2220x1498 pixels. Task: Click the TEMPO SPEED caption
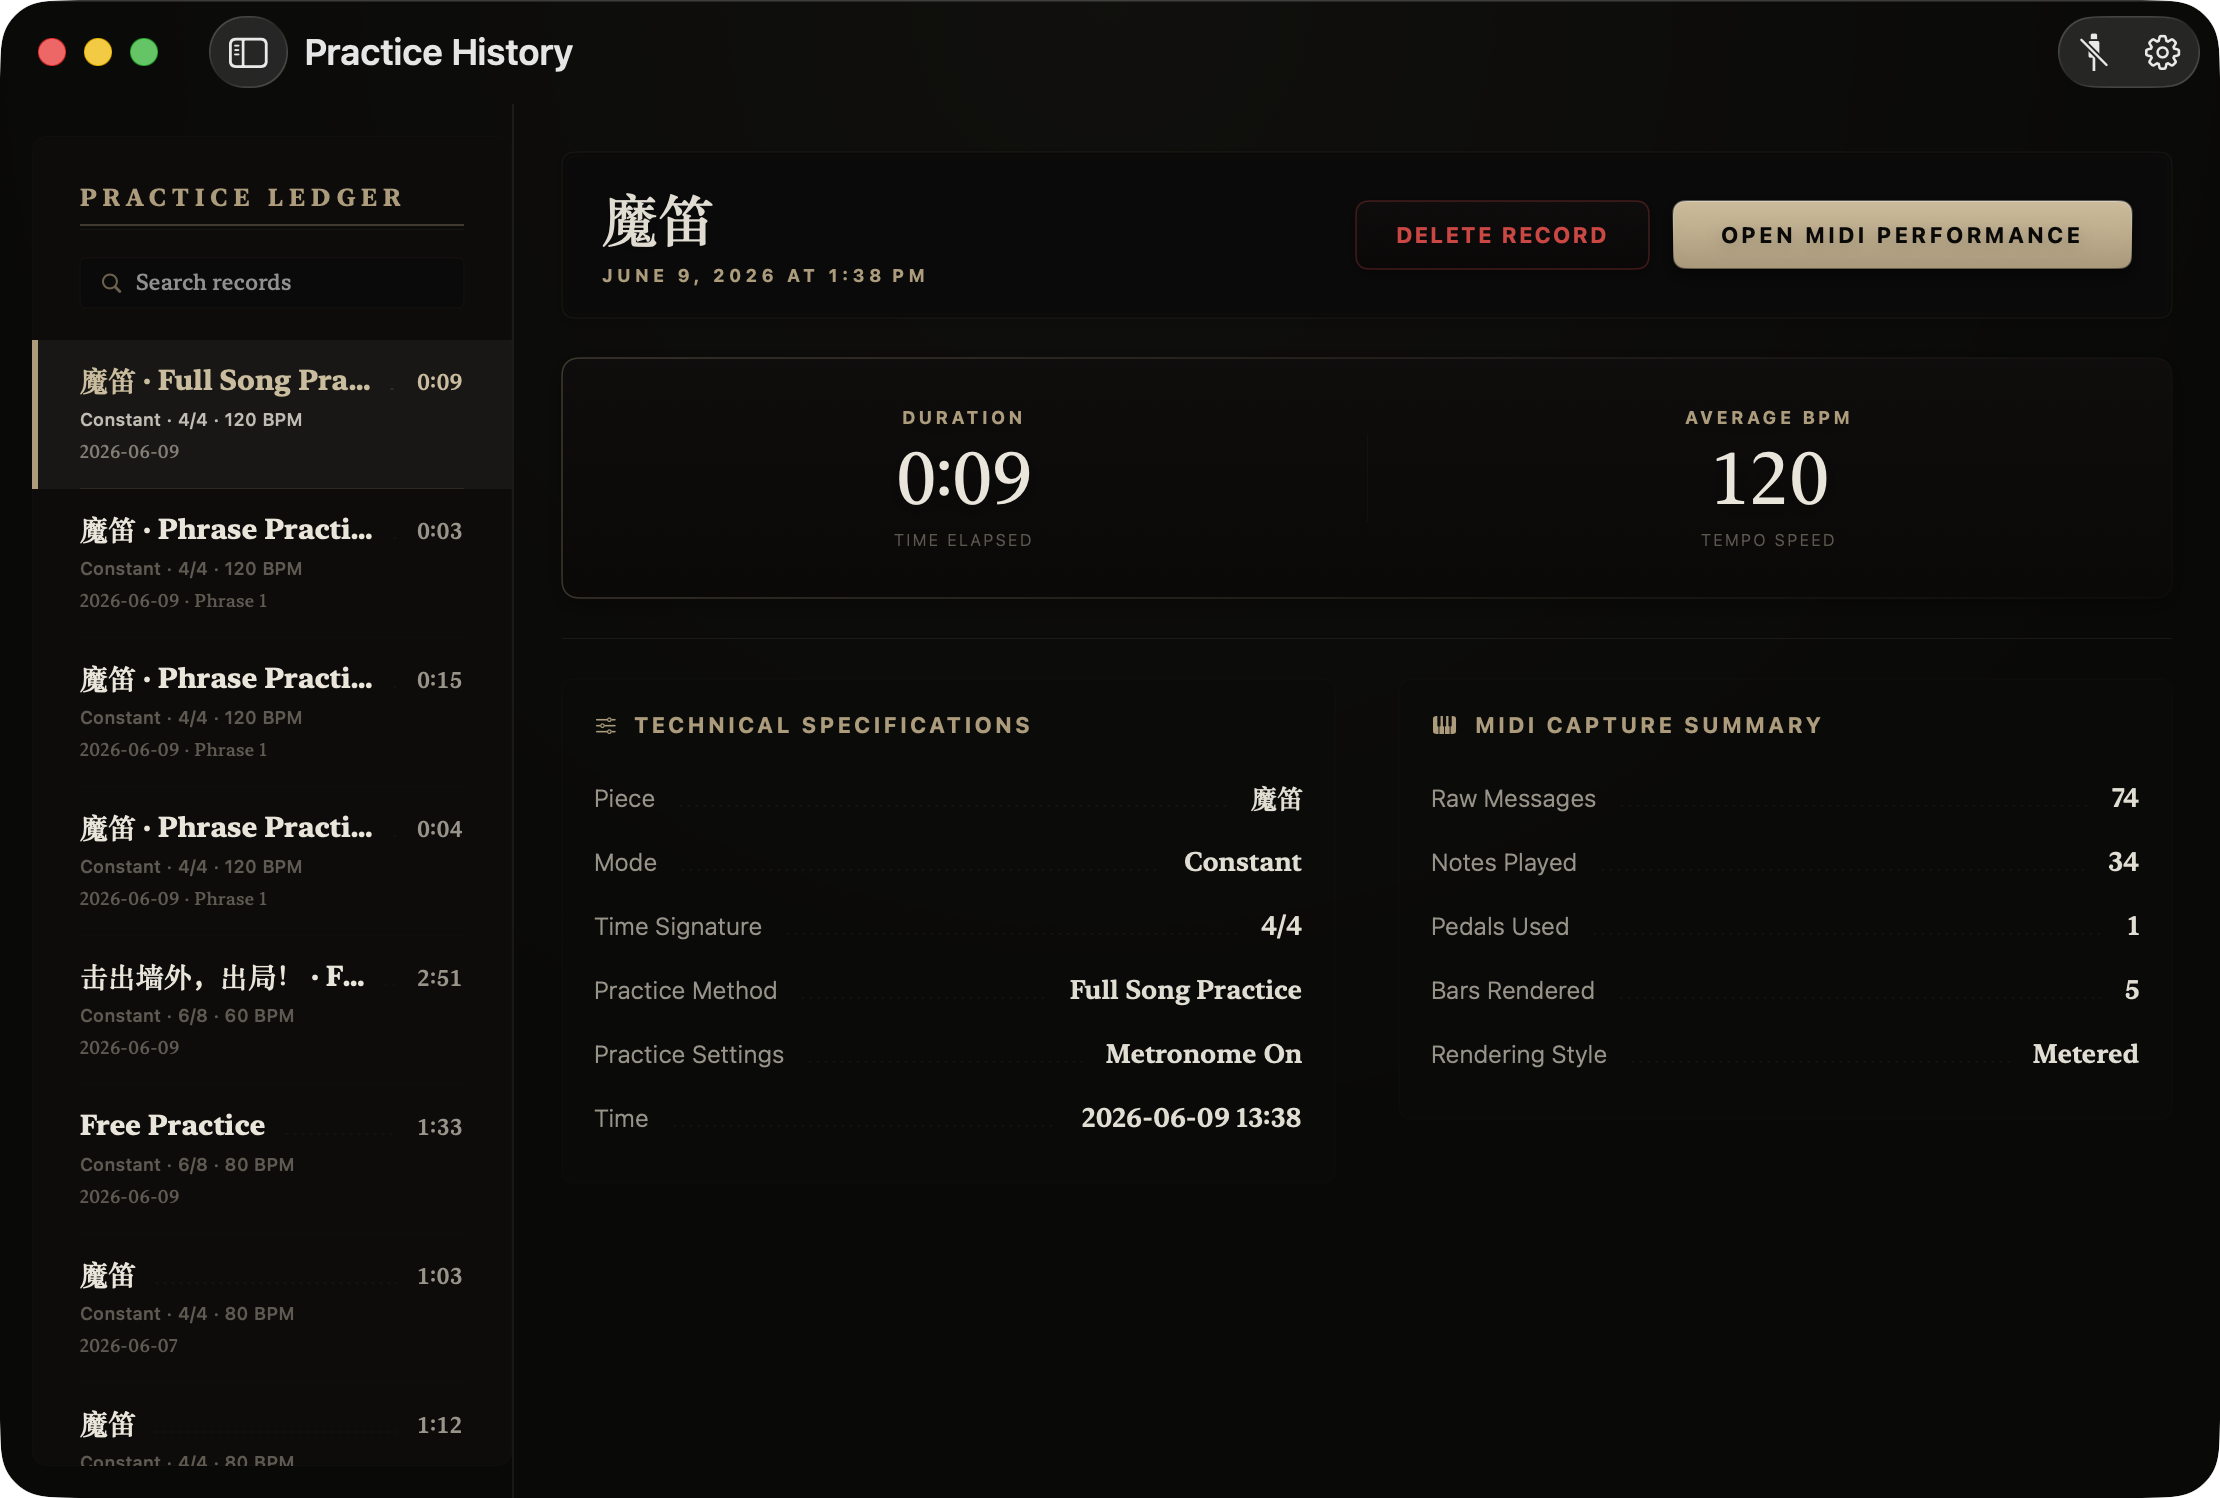click(x=1768, y=540)
